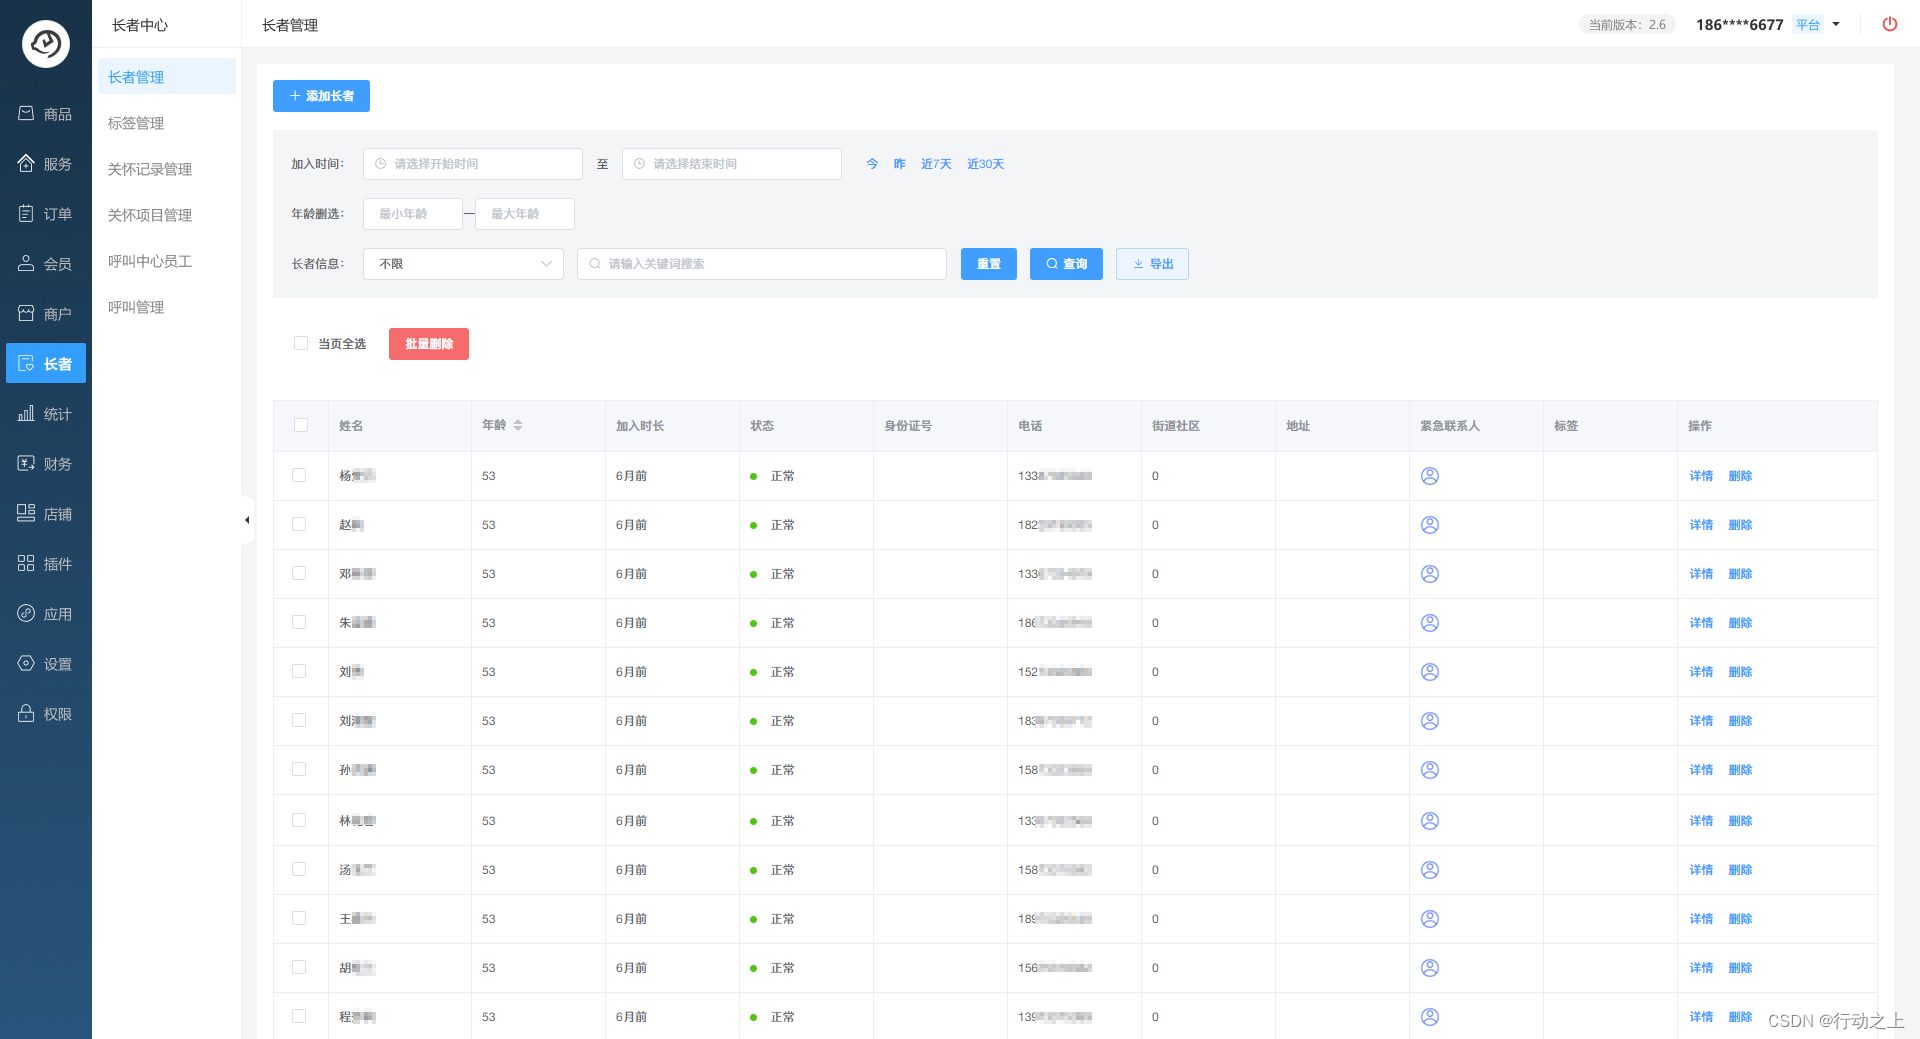
Task: Open 应用 in the left sidebar
Action: (46, 614)
